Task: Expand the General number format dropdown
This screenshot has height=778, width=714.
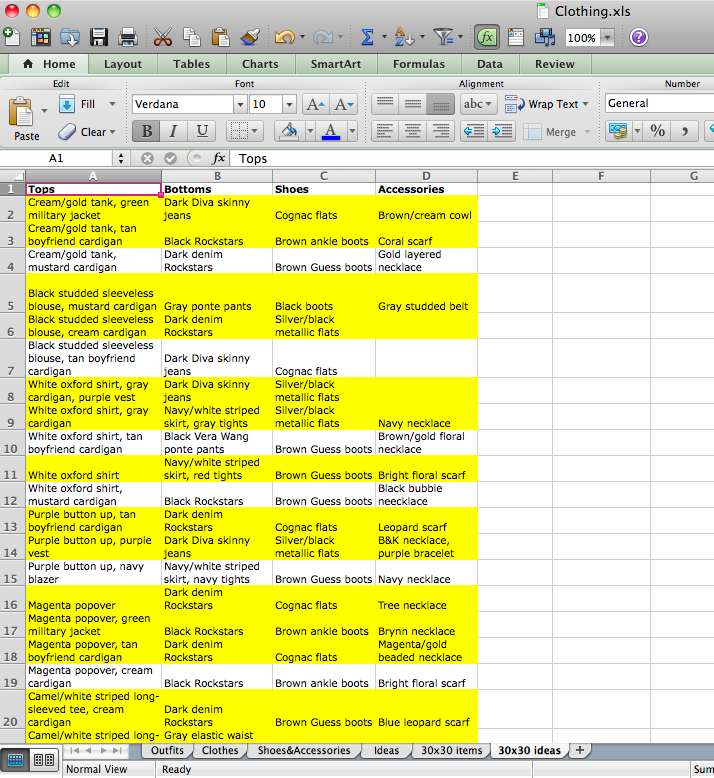Action: point(659,103)
